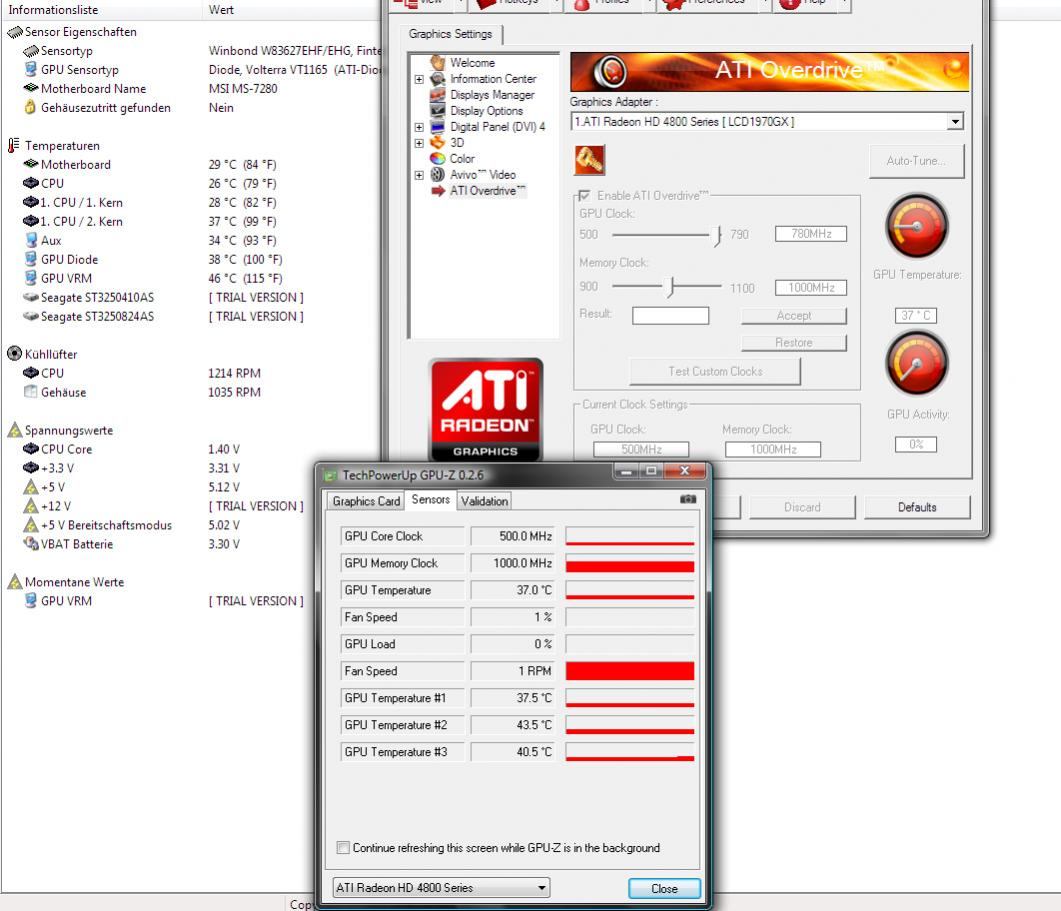The image size is (1061, 911).
Task: Click the Avivo Video film reel icon
Action: (438, 175)
